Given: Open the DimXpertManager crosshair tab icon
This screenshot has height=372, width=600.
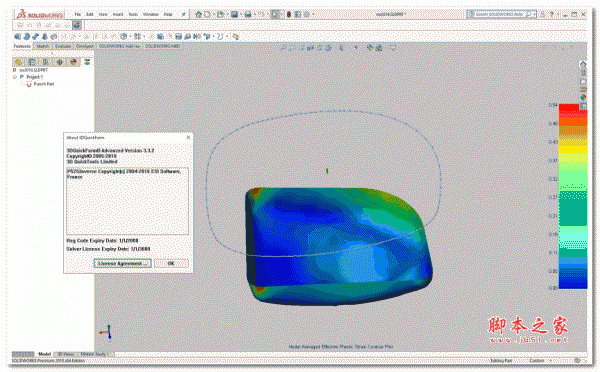Looking at the screenshot, I should click(60, 62).
